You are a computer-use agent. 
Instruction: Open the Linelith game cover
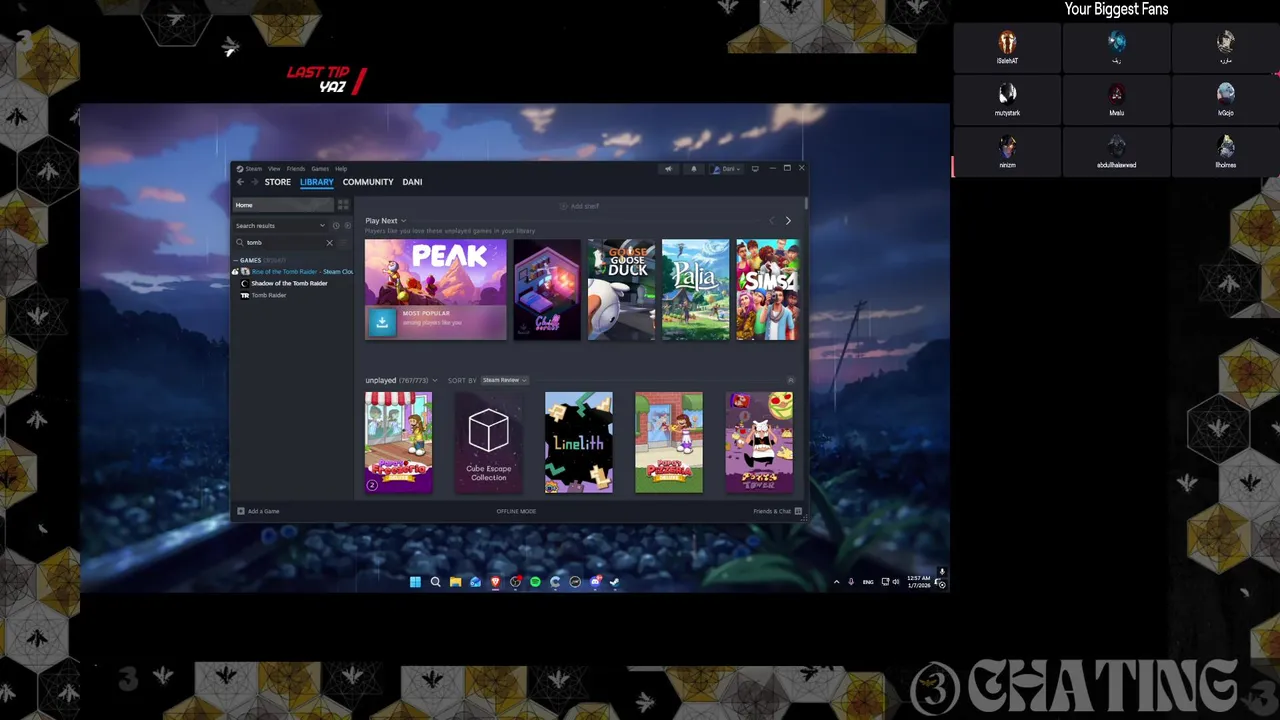coord(579,442)
